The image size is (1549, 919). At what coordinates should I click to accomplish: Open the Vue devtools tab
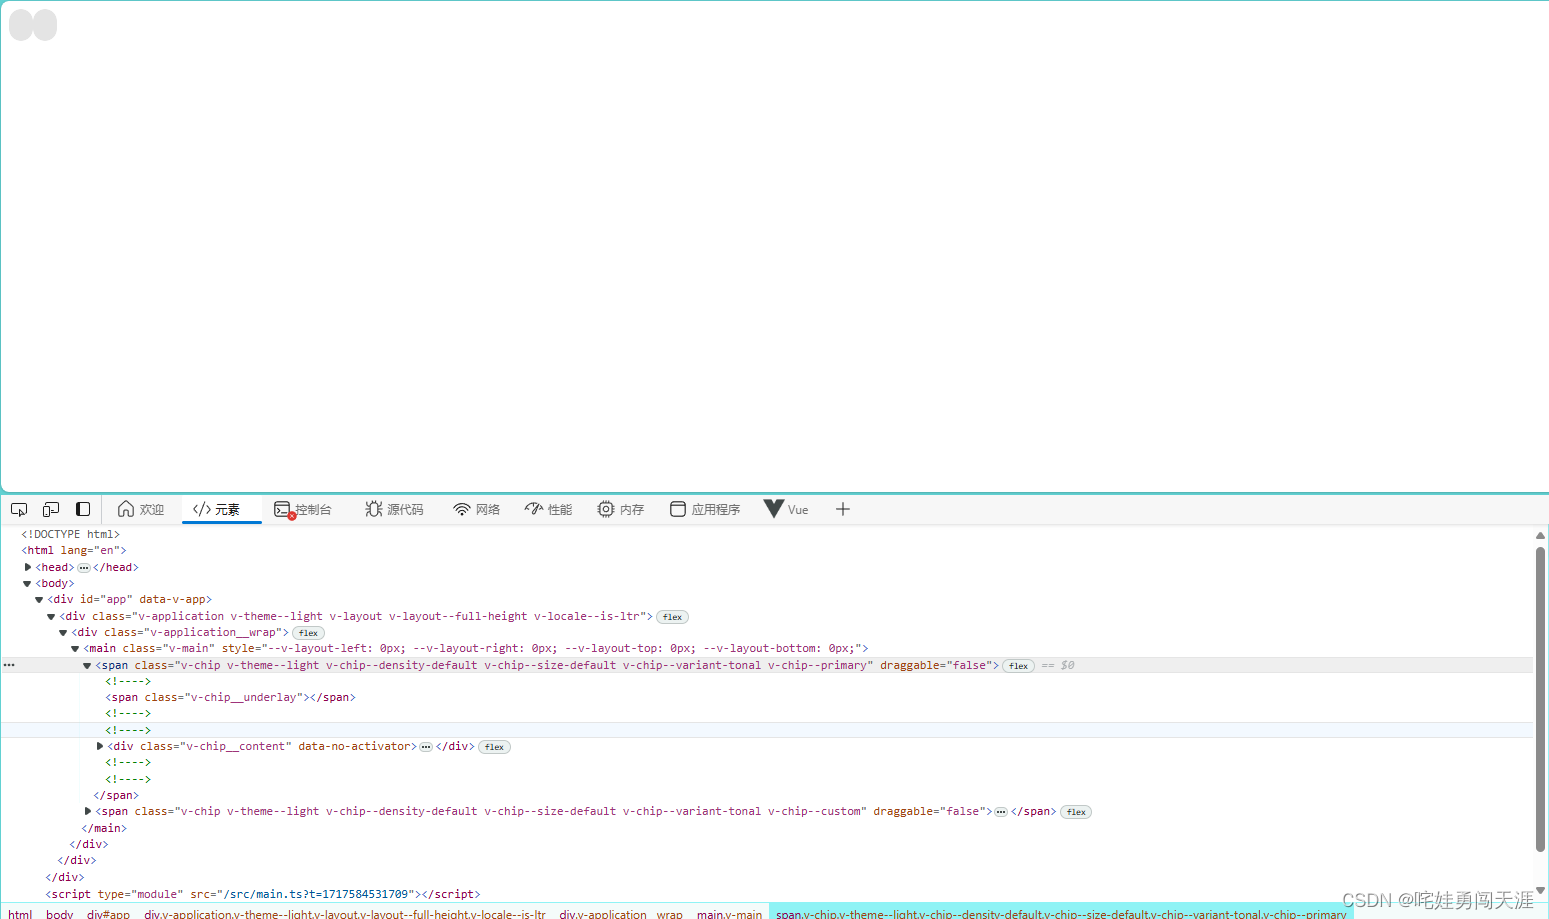786,509
